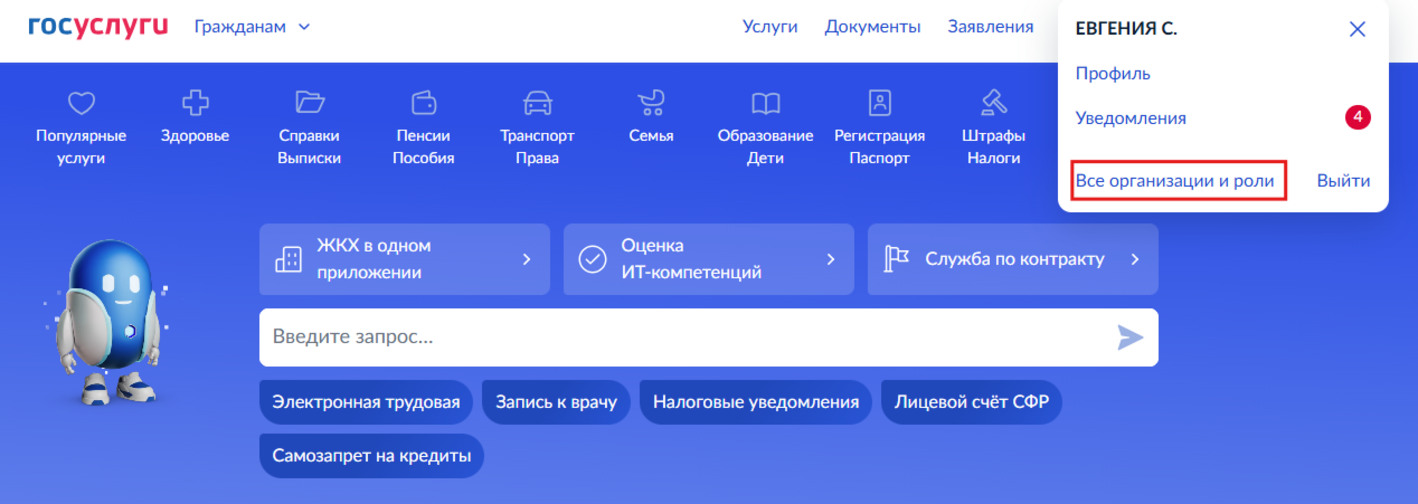Select the Справки Выписки folder icon
This screenshot has width=1418, height=504.
310,102
